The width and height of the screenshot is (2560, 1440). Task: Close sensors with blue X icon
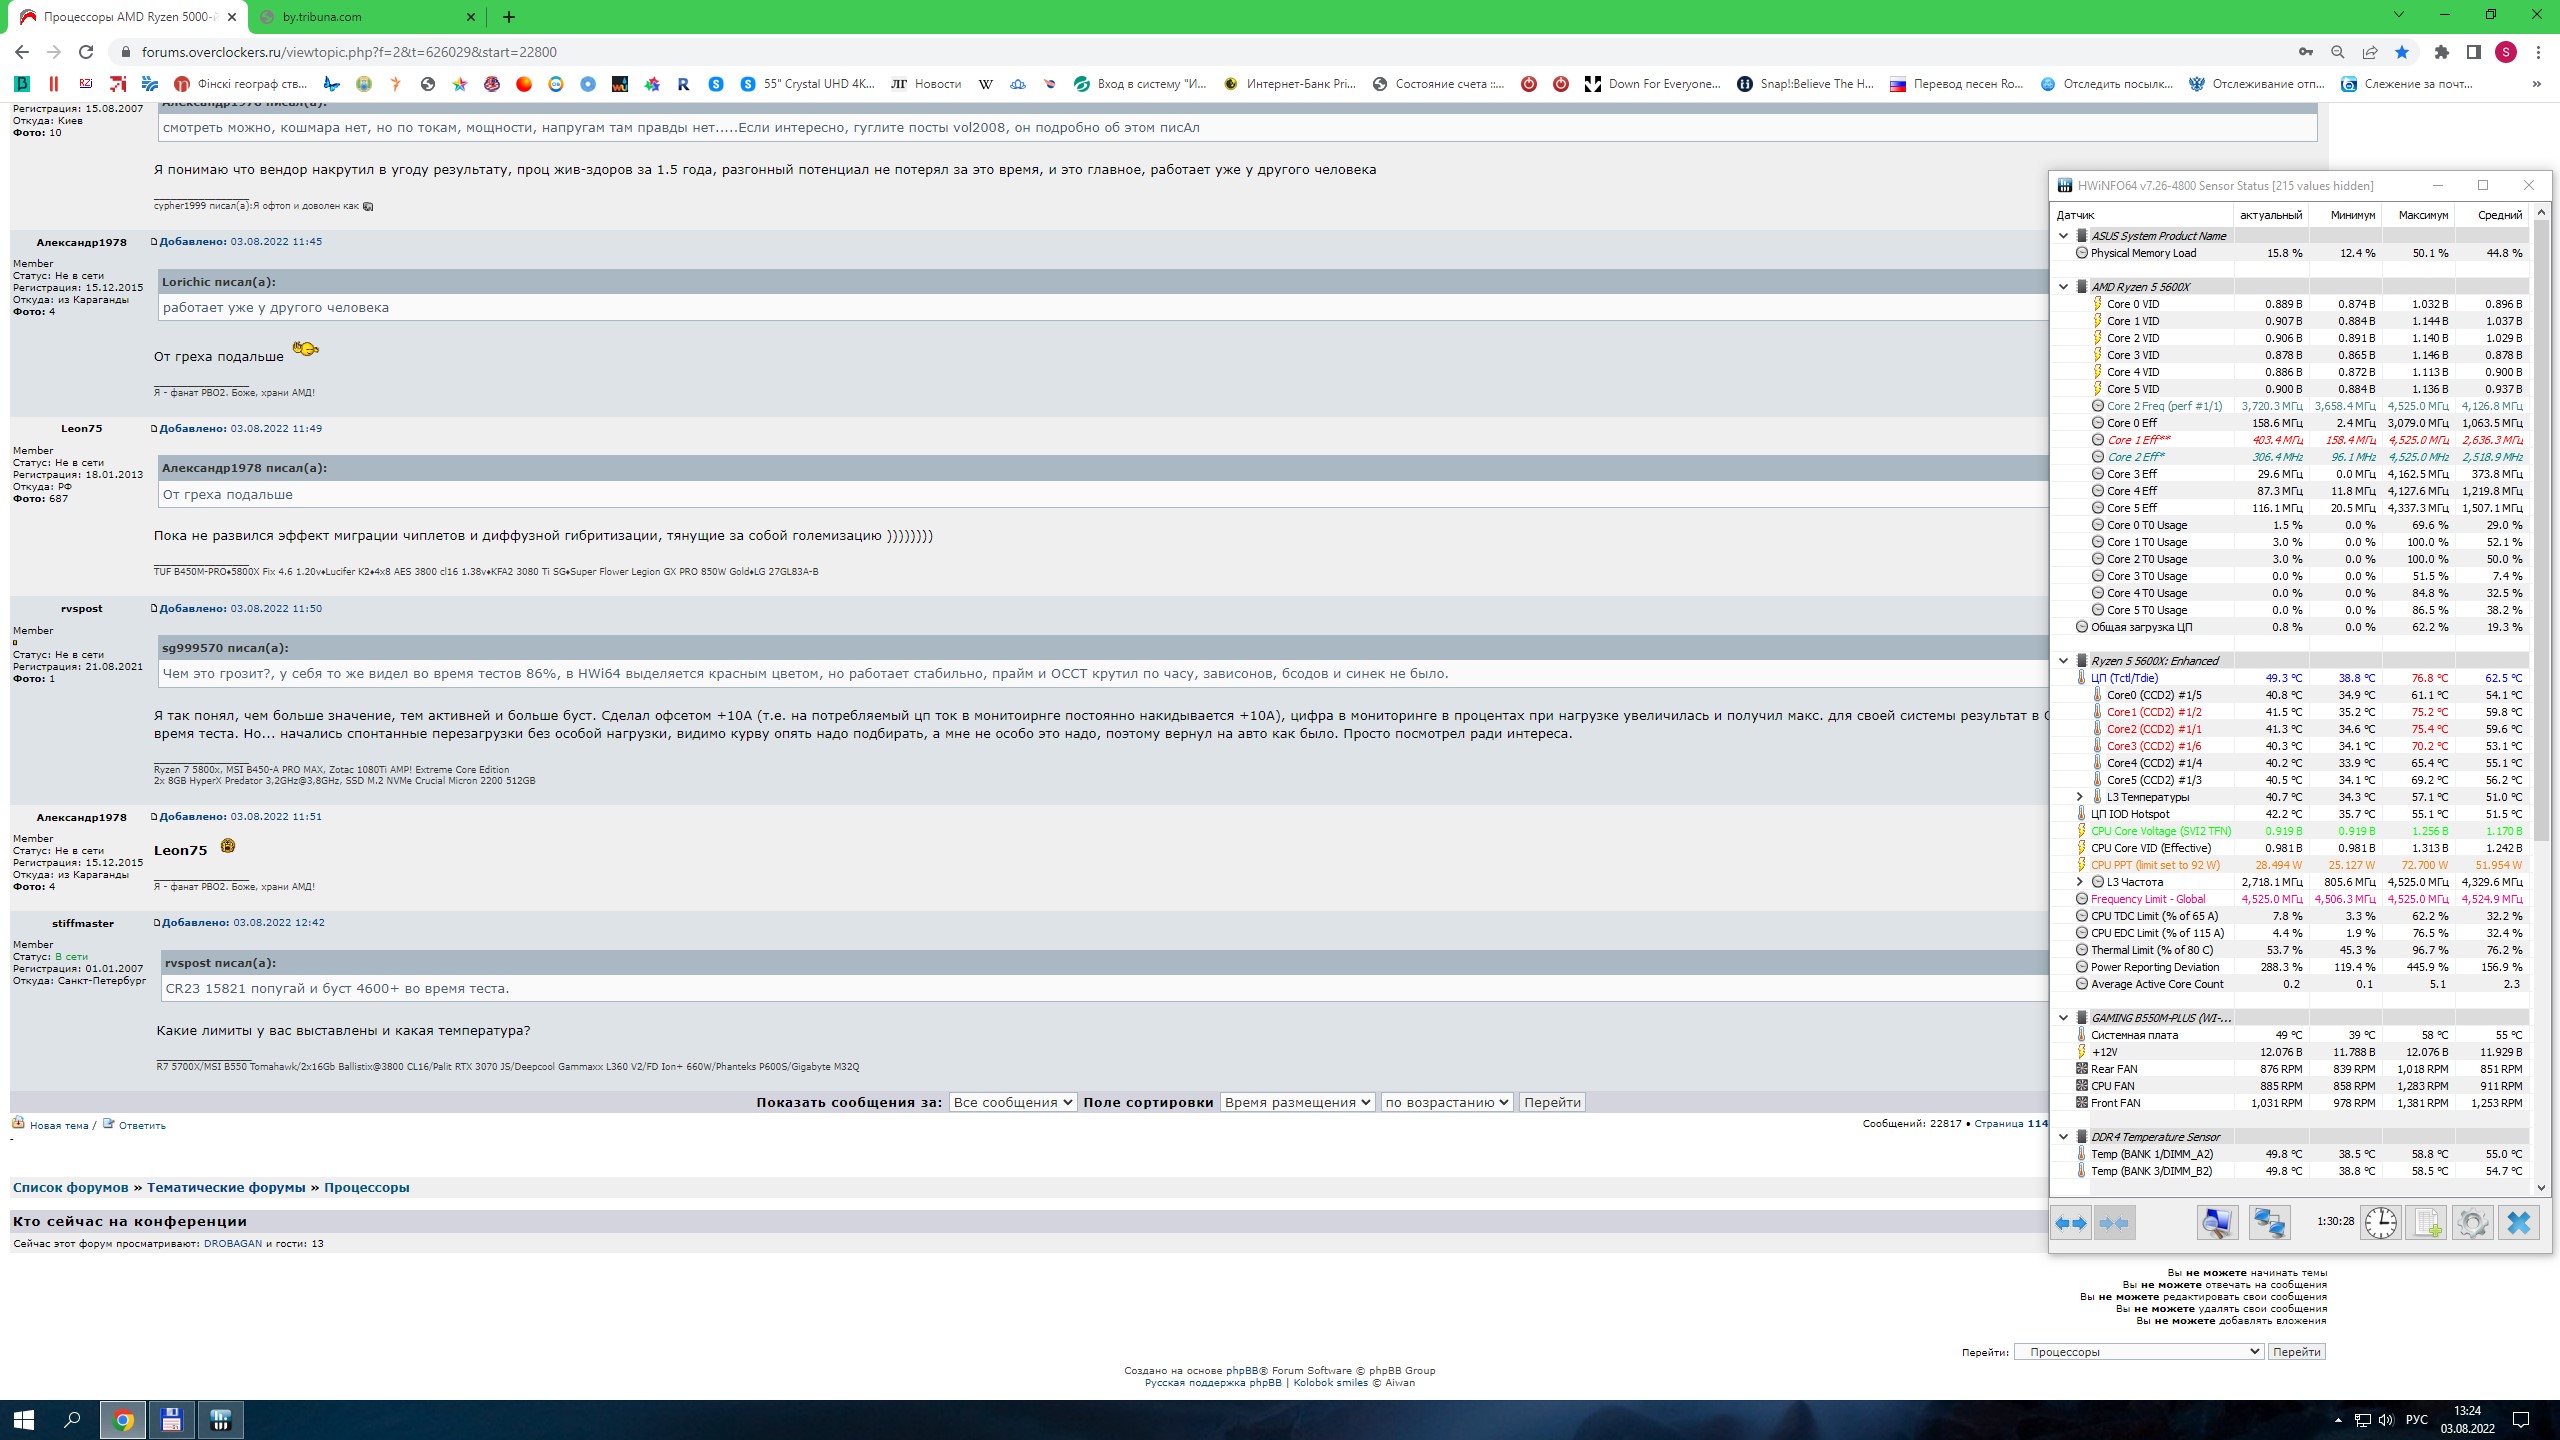pyautogui.click(x=2518, y=1223)
